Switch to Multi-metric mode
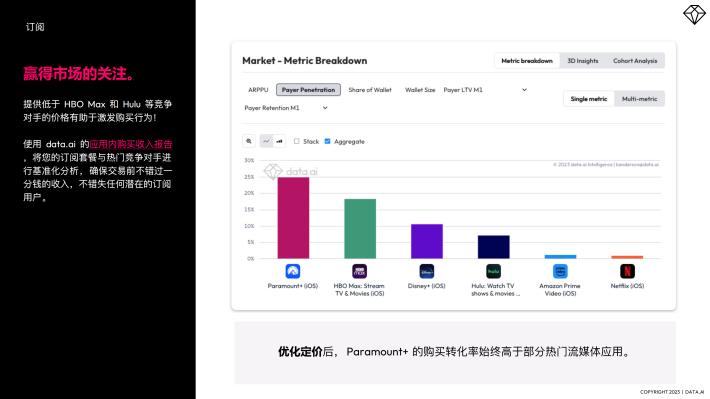Viewport: 710px width, 399px height. (x=639, y=99)
